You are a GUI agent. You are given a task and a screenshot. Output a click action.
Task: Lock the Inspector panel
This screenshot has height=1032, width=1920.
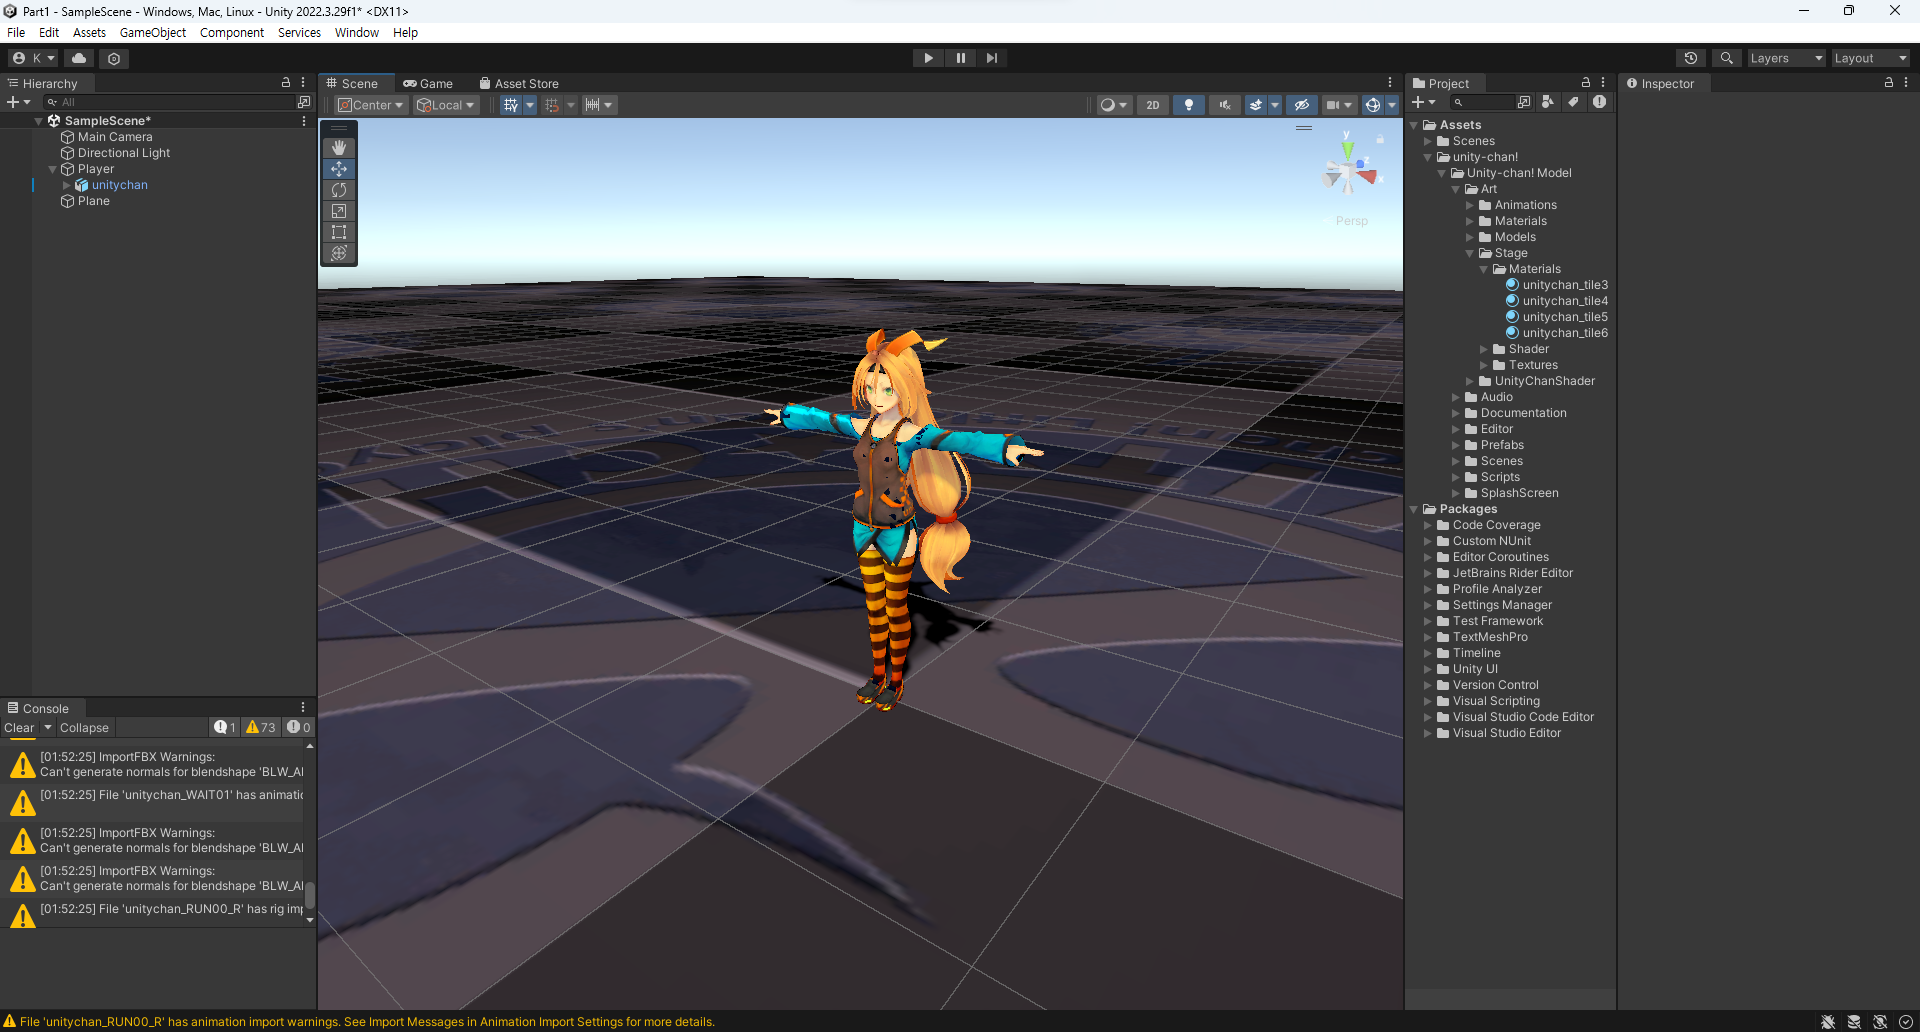point(1889,83)
